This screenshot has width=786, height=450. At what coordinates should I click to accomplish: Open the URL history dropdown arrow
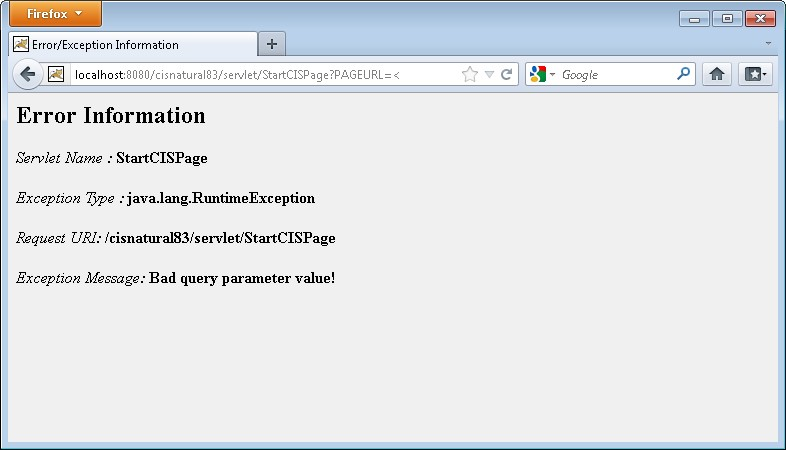[490, 75]
